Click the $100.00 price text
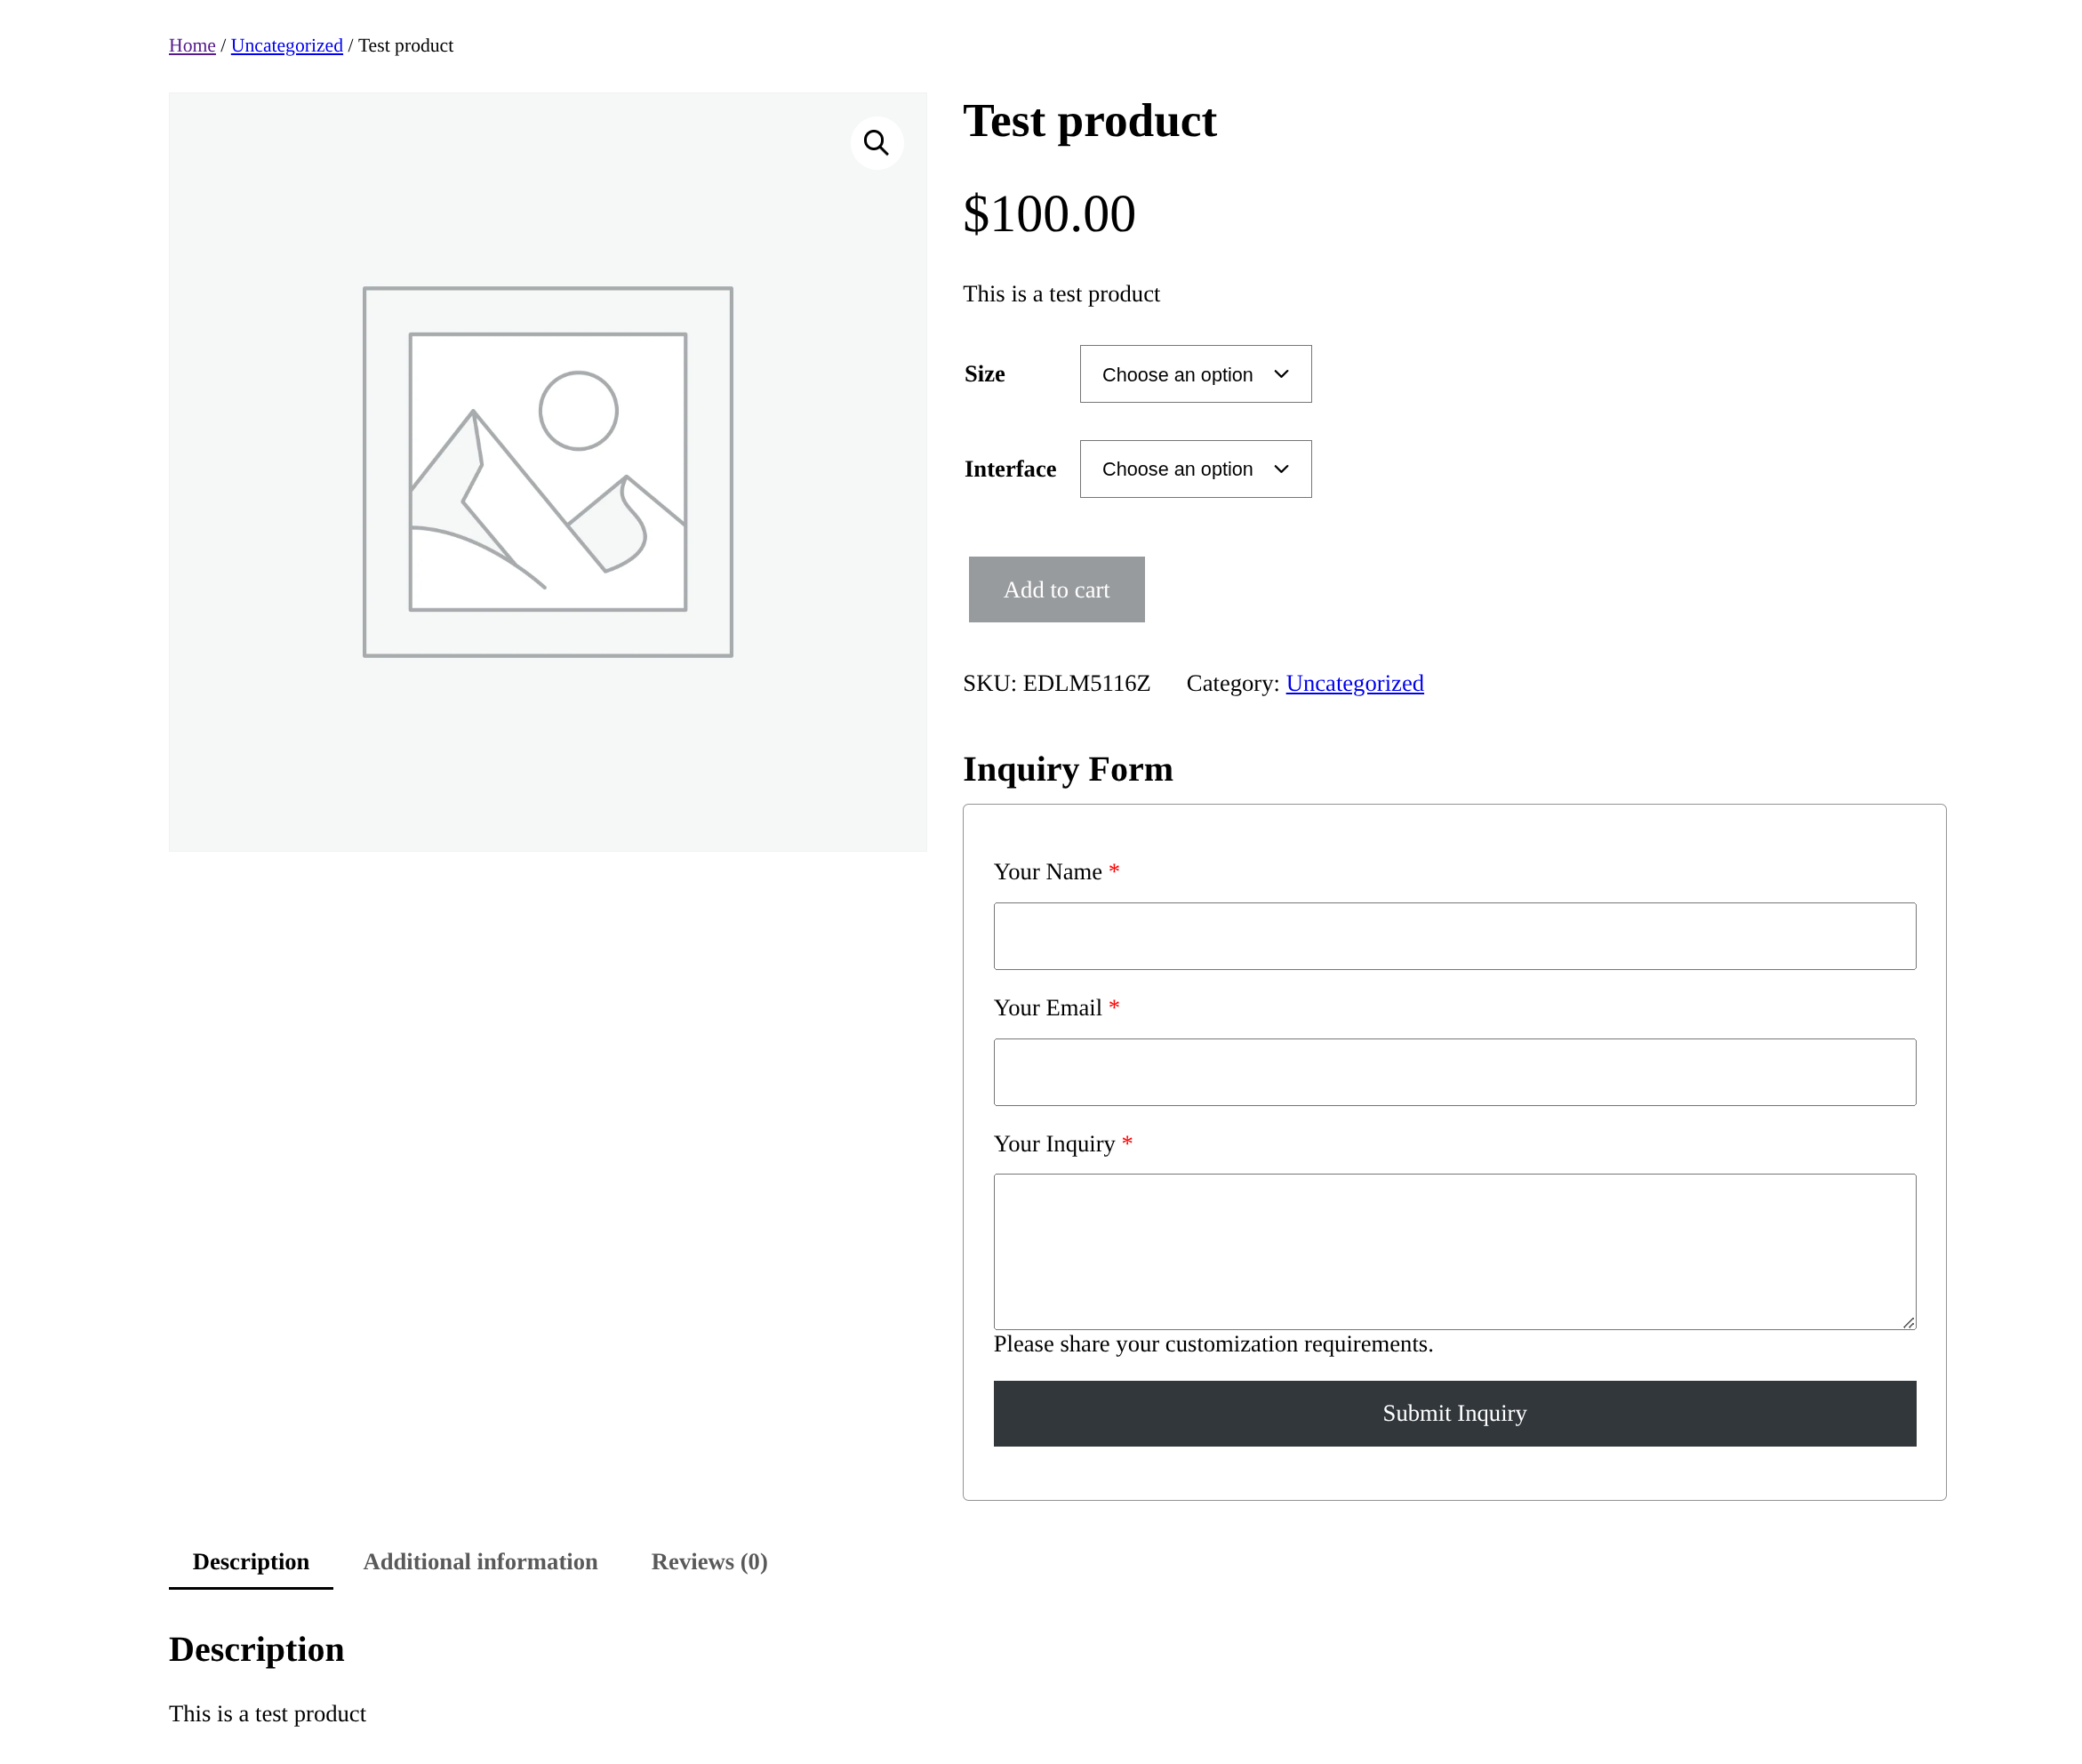The height and width of the screenshot is (1764, 2082). (x=1049, y=213)
